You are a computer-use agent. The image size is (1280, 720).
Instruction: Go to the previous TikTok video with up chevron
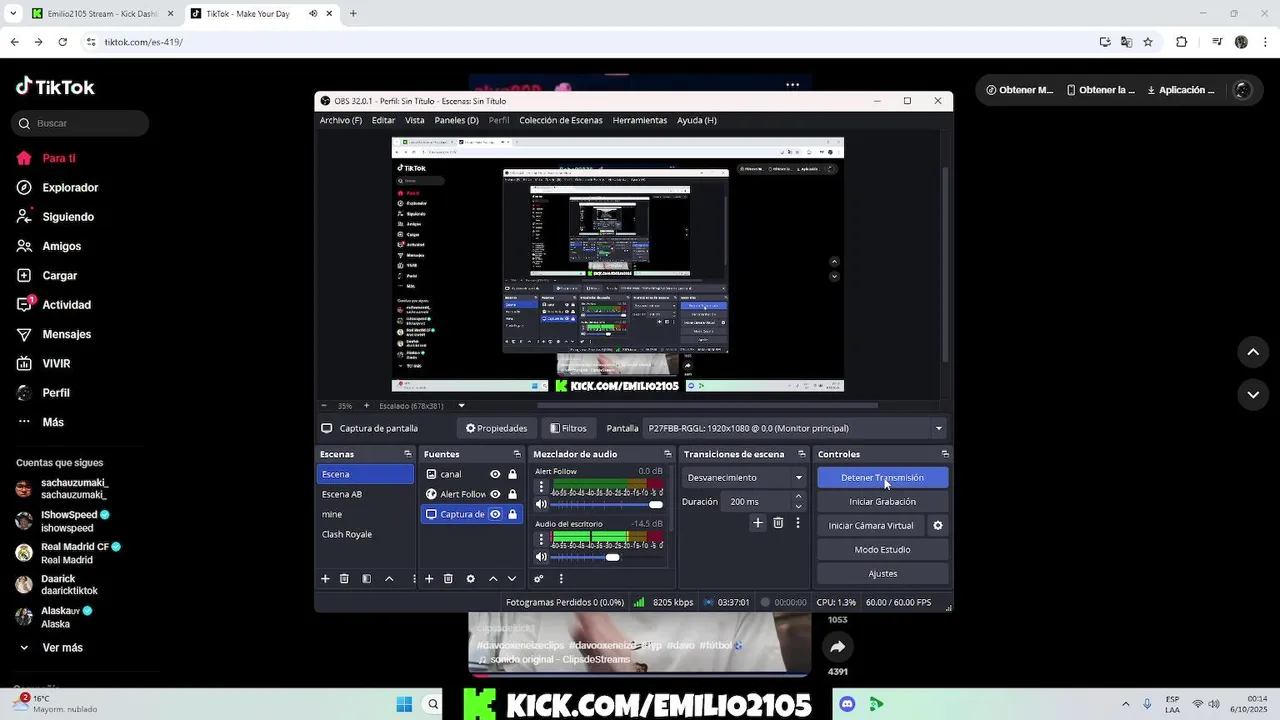(x=1253, y=352)
